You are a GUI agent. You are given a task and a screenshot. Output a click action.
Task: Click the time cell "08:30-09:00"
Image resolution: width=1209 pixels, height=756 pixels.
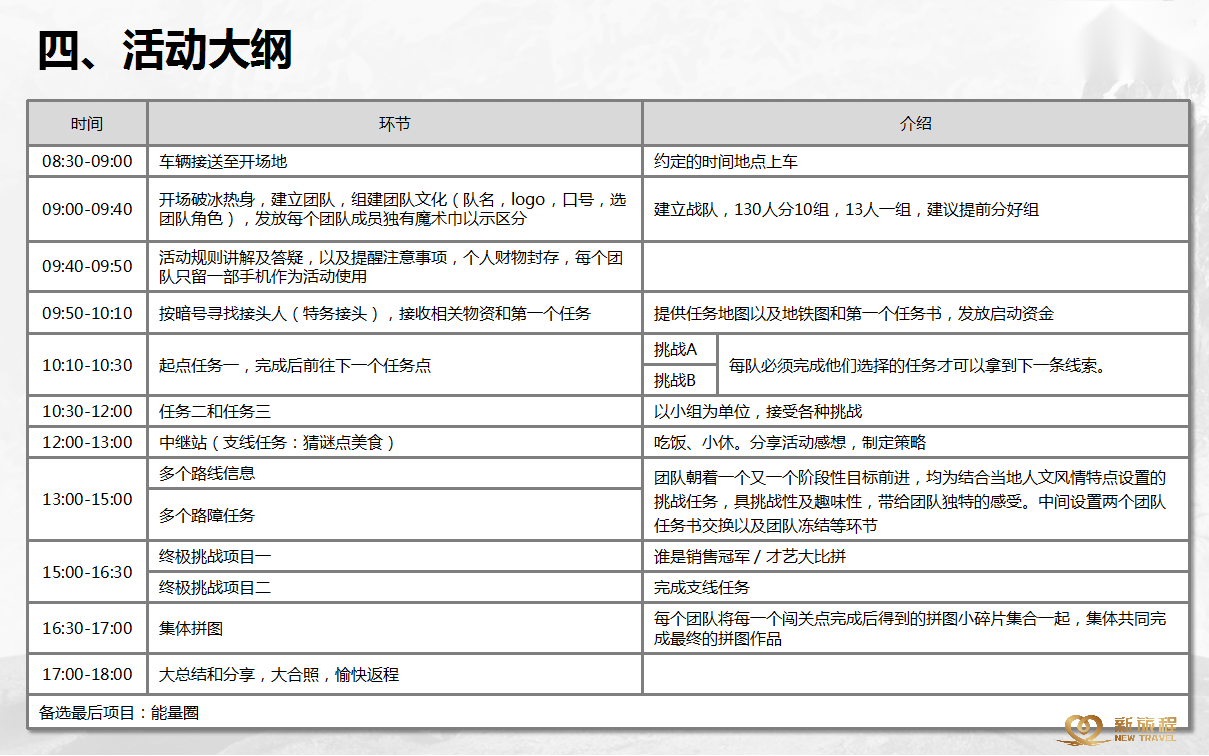(87, 161)
